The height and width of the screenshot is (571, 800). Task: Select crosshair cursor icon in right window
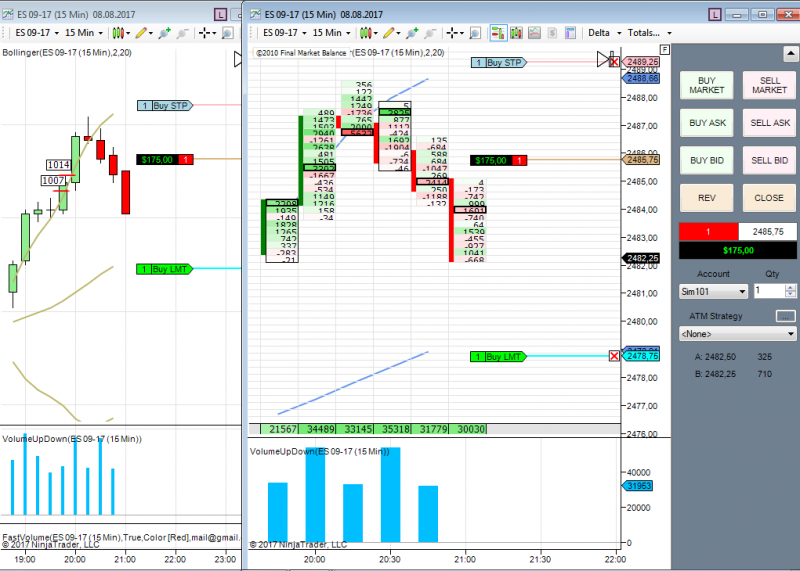coord(451,33)
